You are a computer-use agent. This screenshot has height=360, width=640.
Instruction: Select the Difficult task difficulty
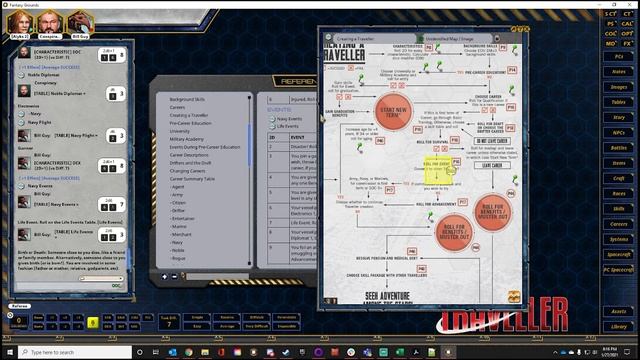pyautogui.click(x=257, y=318)
